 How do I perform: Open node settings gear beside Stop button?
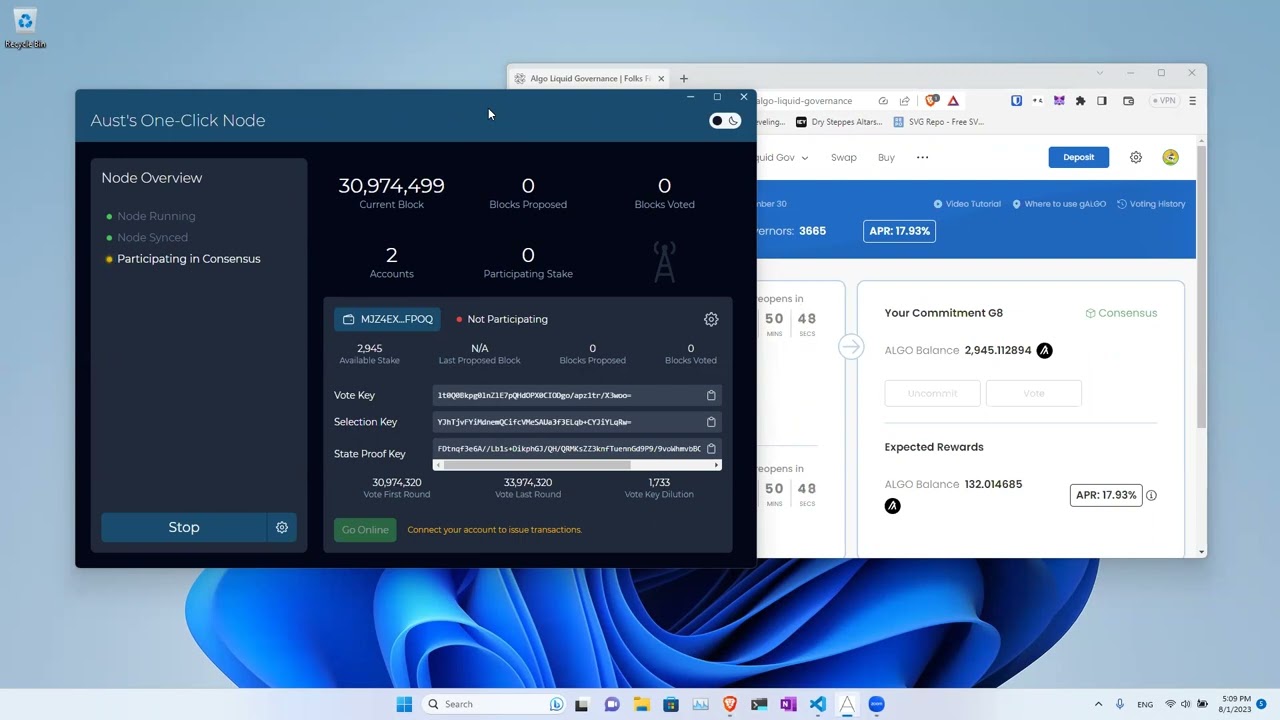[x=282, y=527]
